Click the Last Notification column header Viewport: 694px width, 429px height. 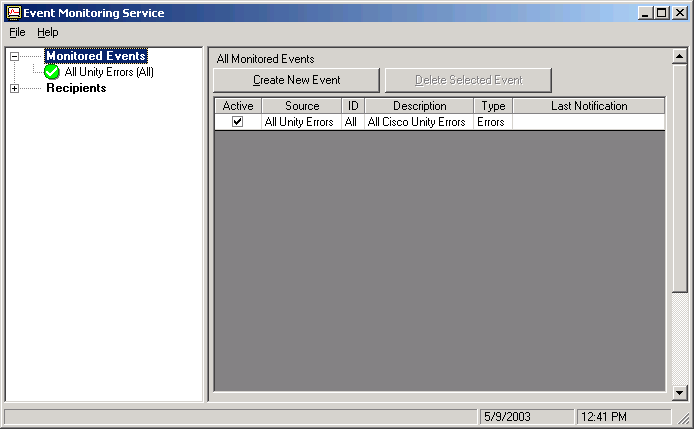589,106
